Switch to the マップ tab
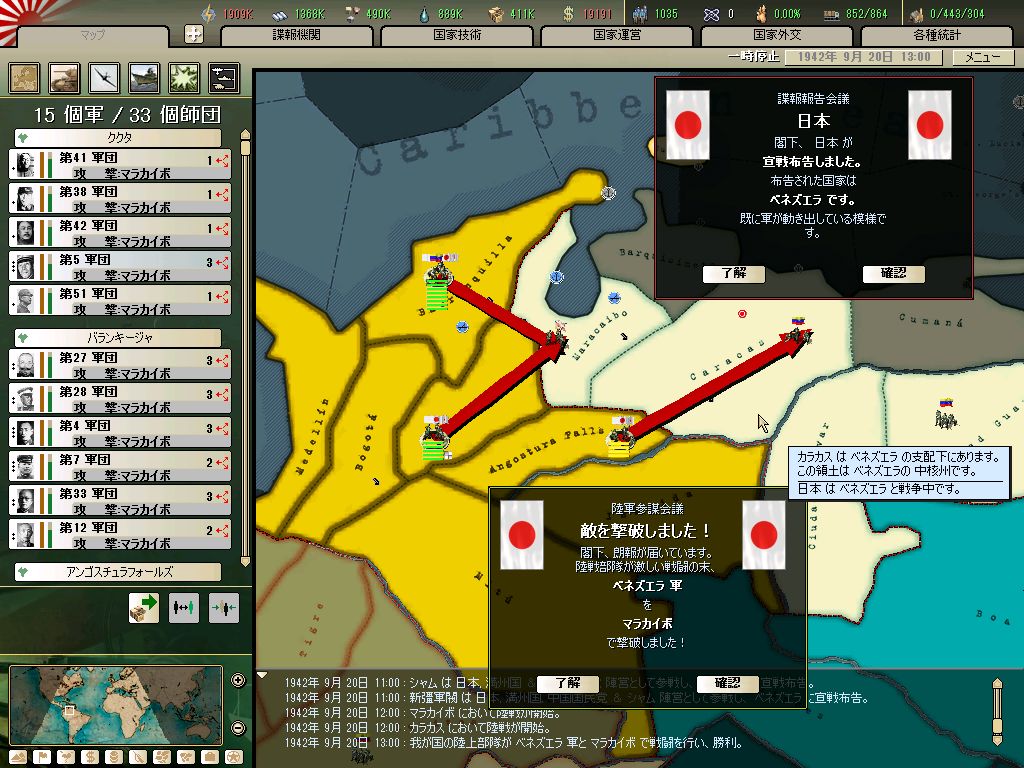This screenshot has height=768, width=1024. coord(93,35)
